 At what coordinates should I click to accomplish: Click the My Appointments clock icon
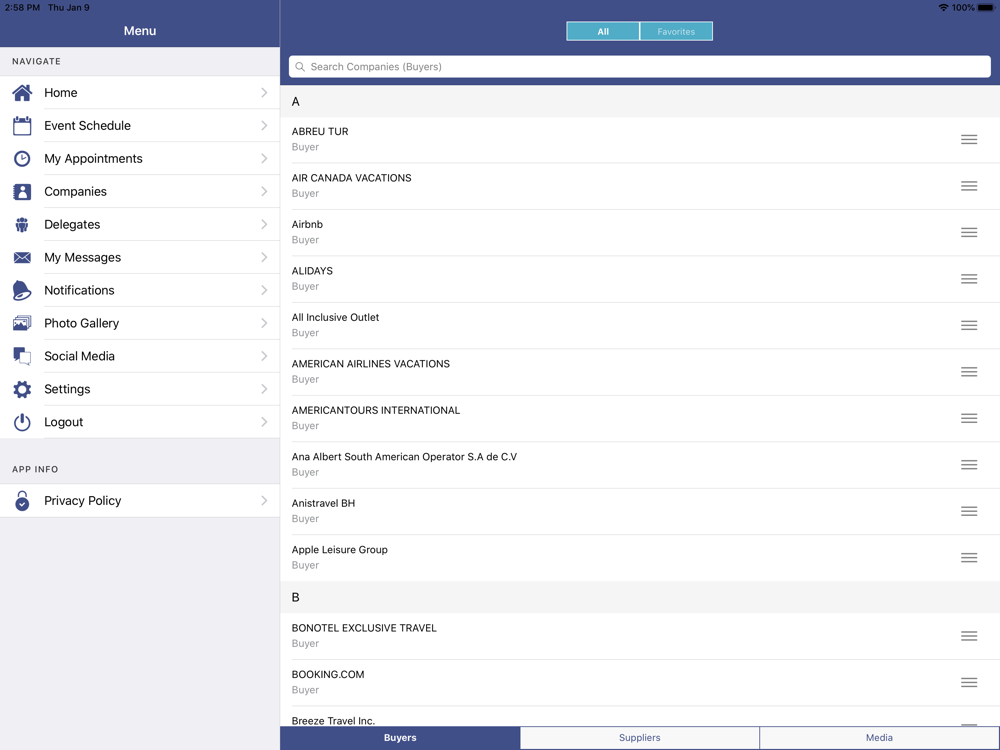22,158
